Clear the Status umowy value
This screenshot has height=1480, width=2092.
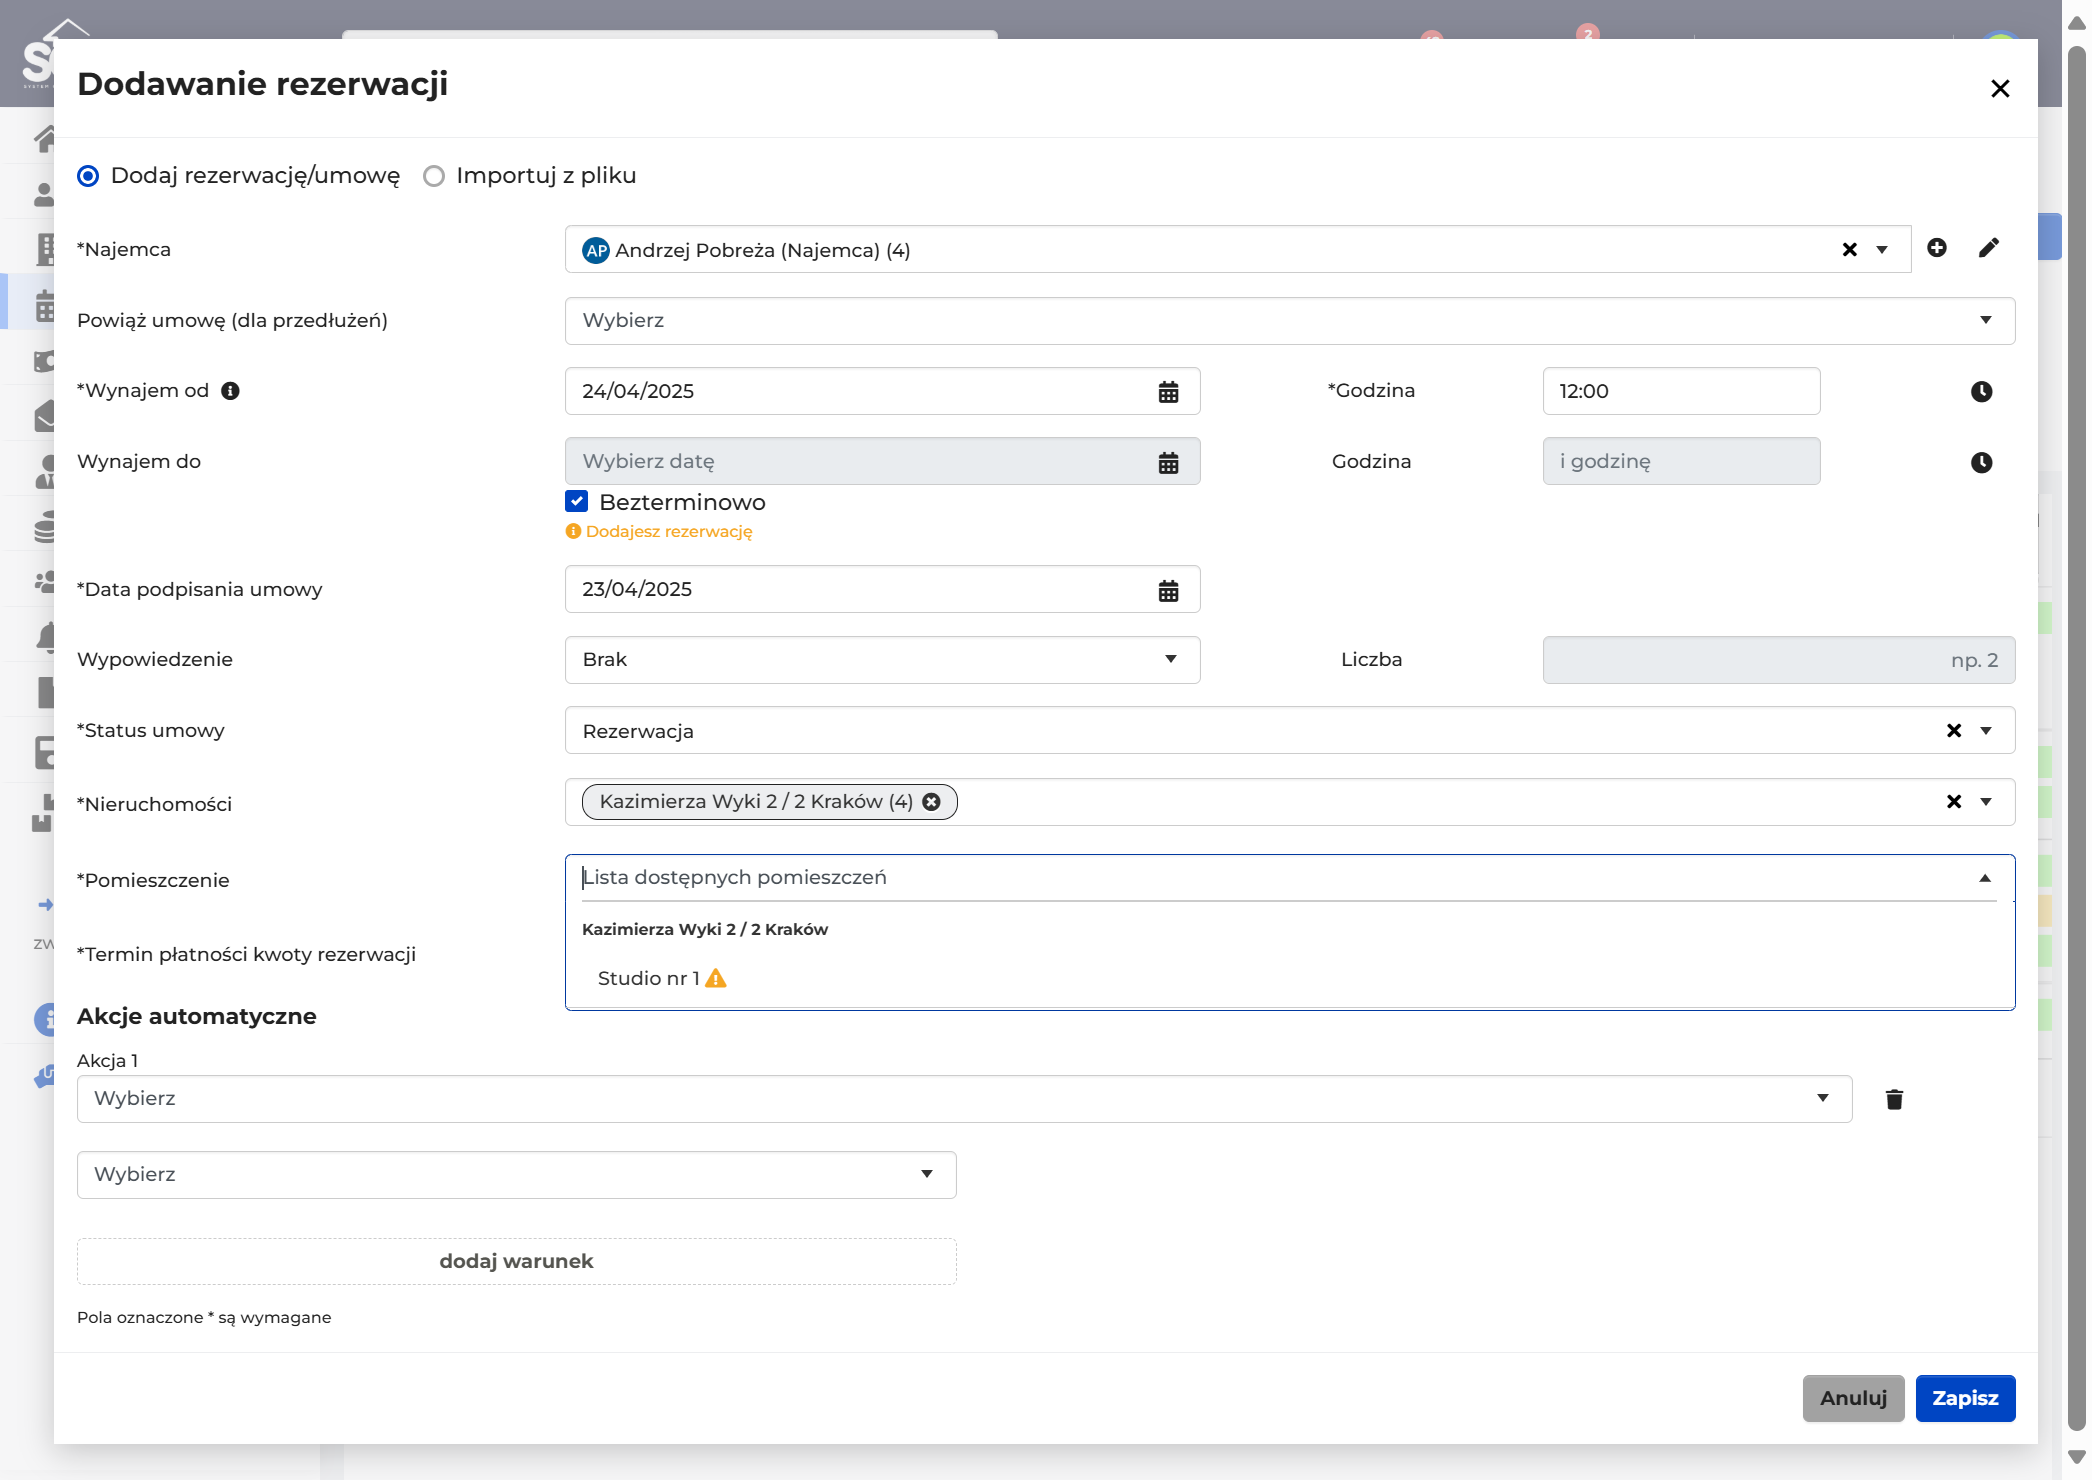pos(1953,731)
